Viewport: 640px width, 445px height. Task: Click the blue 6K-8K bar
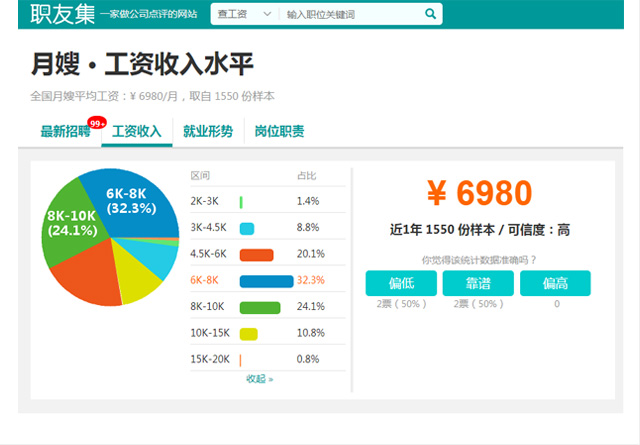[266, 281]
